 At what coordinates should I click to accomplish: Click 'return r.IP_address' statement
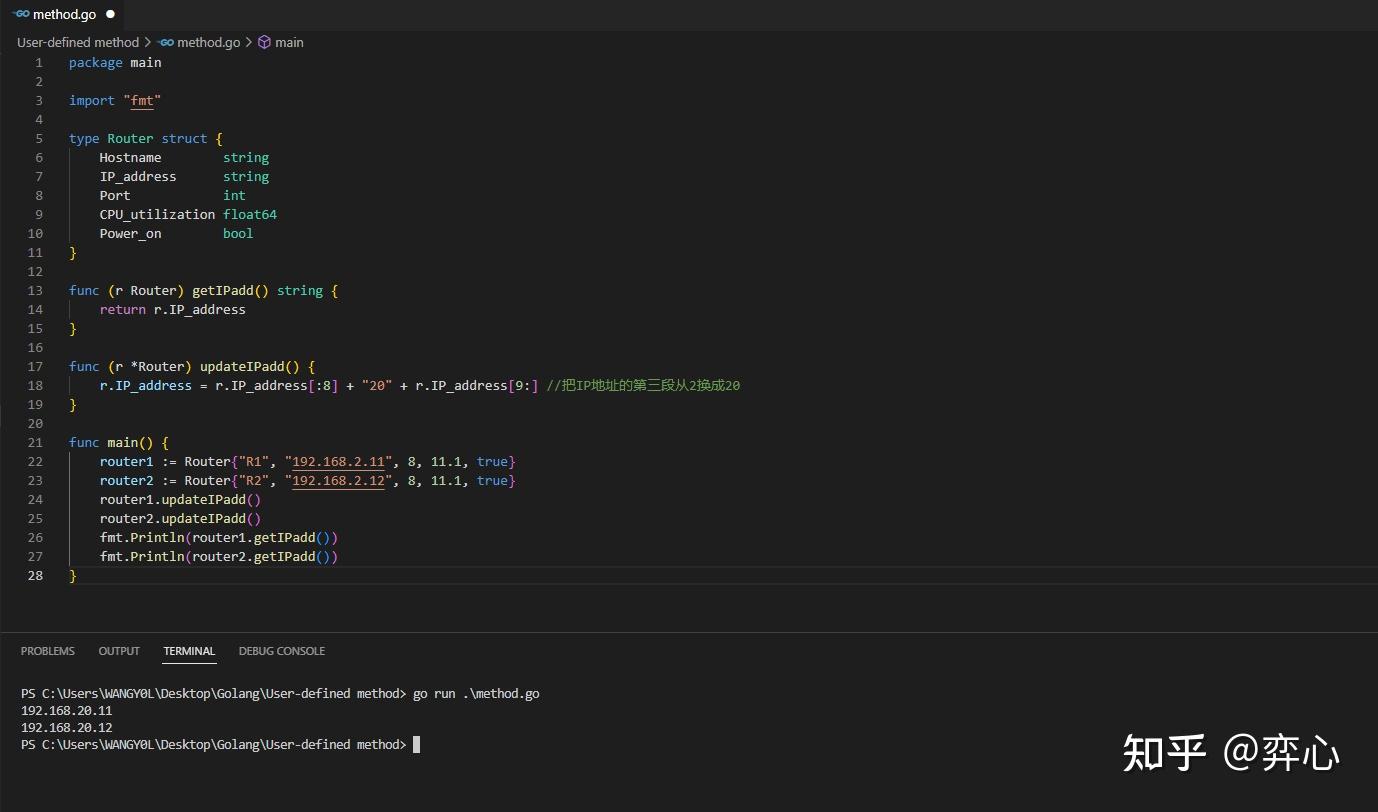(x=172, y=309)
